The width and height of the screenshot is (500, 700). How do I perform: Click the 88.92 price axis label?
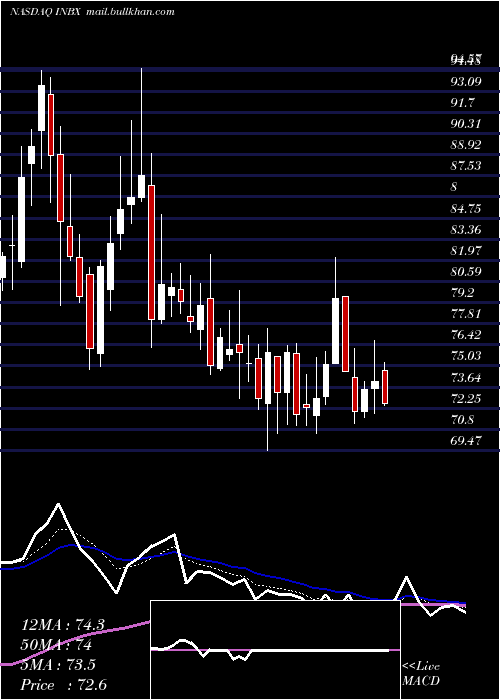[466, 145]
